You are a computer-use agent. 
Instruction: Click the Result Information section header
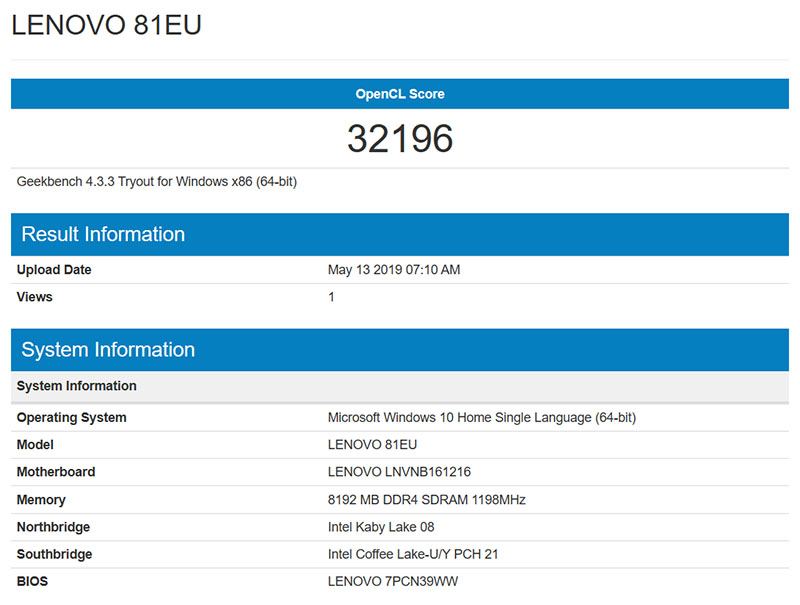coord(400,234)
